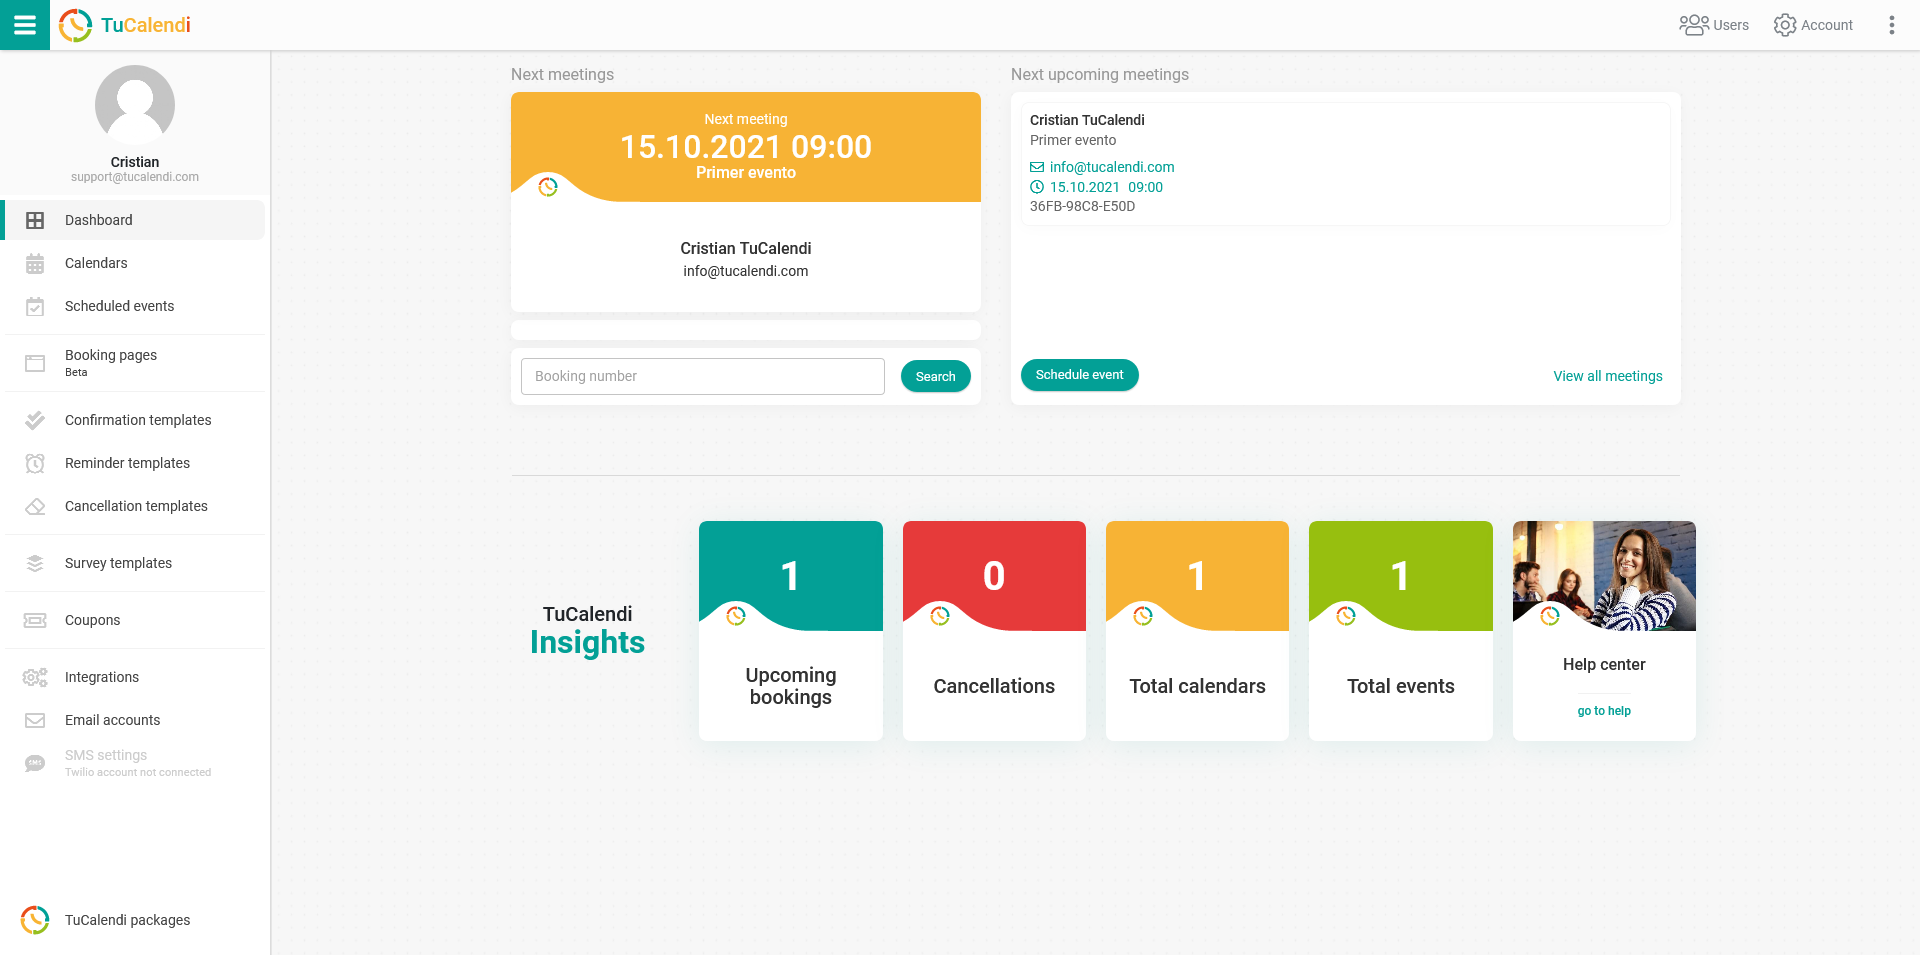
Task: Click the Calendars sidebar icon
Action: point(35,263)
